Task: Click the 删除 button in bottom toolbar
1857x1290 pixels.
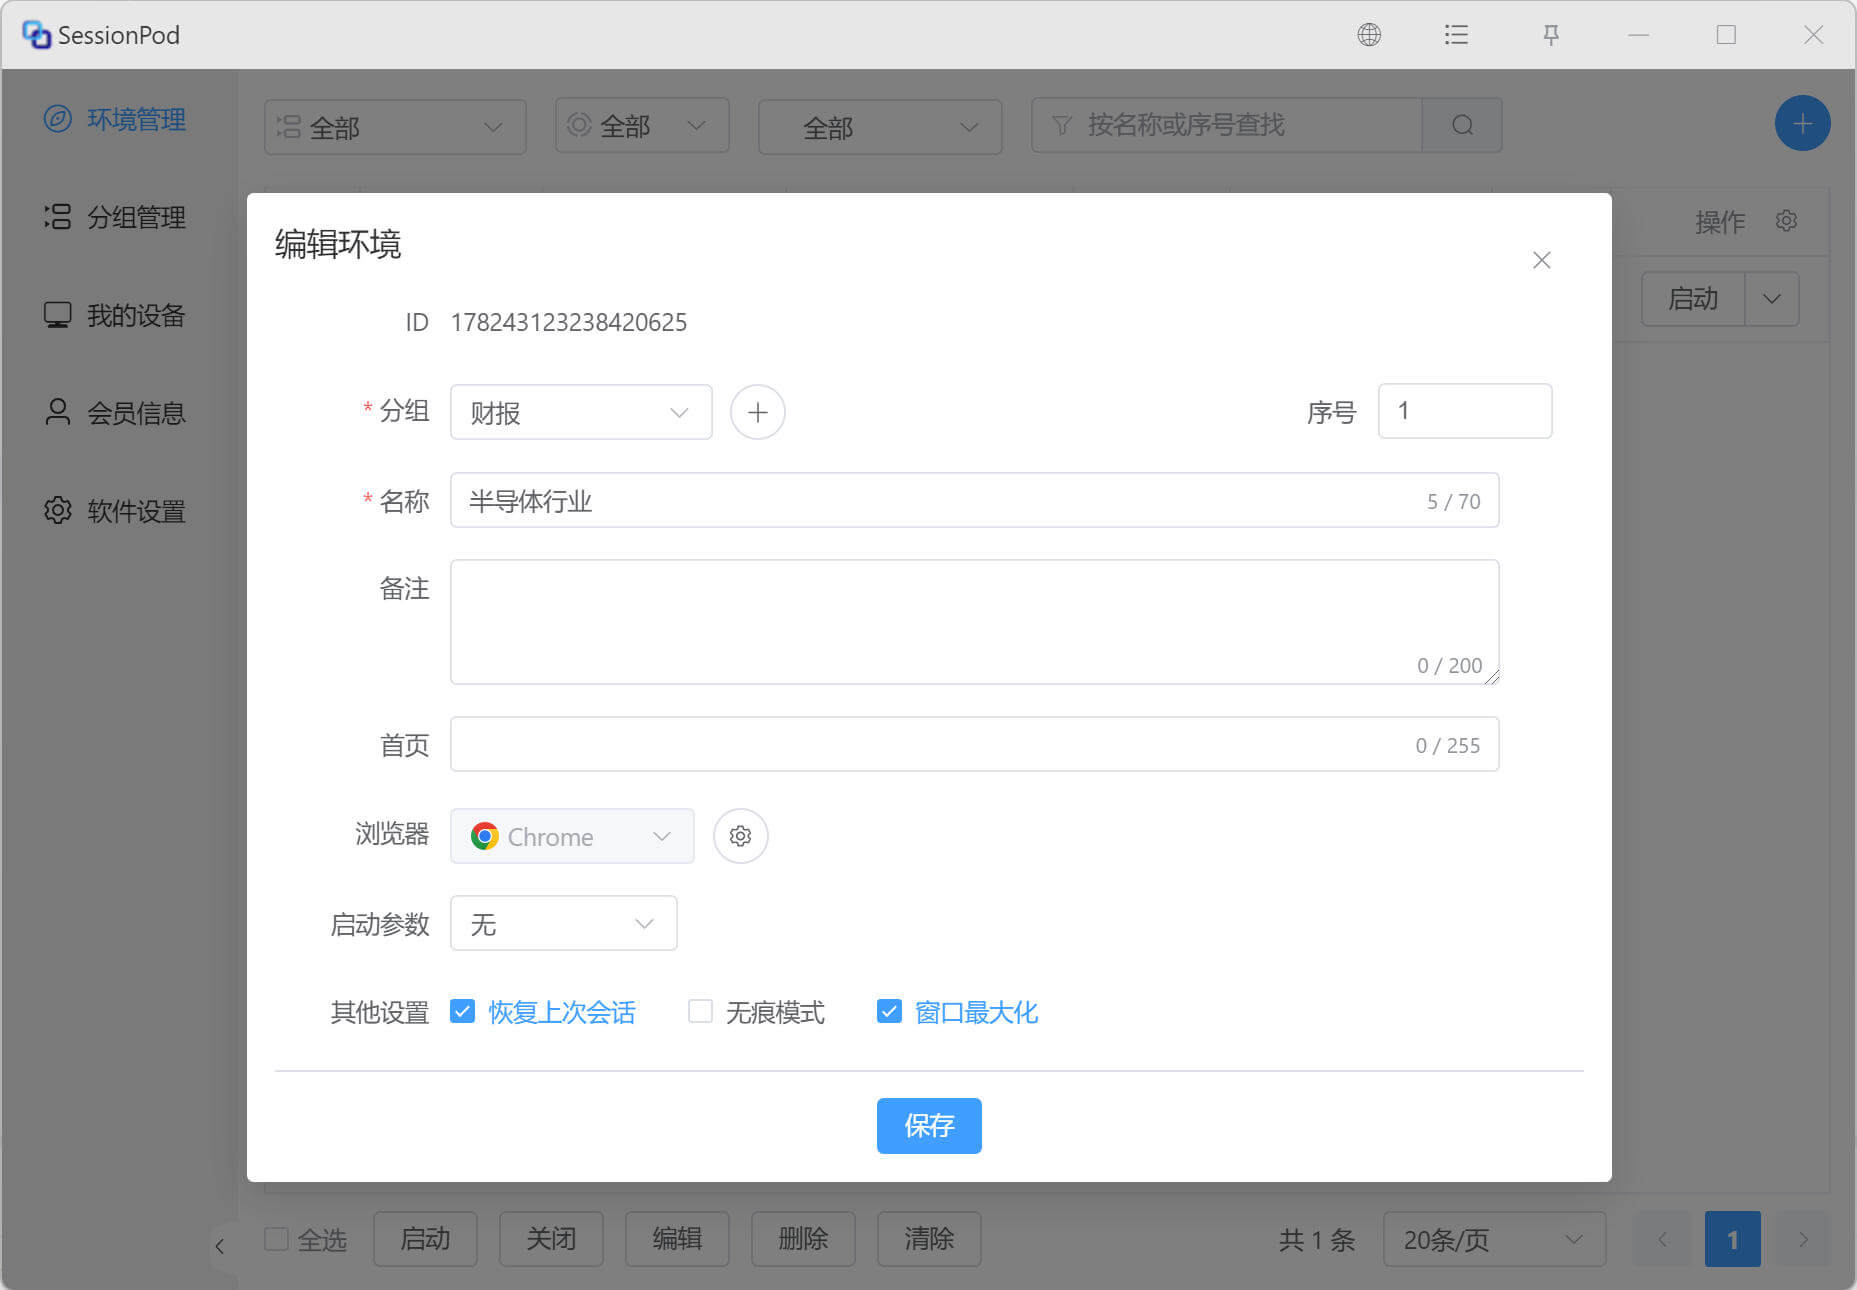Action: (803, 1239)
